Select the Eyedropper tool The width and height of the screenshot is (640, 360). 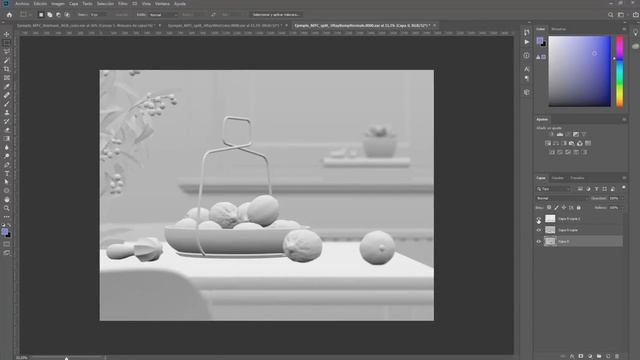point(7,86)
